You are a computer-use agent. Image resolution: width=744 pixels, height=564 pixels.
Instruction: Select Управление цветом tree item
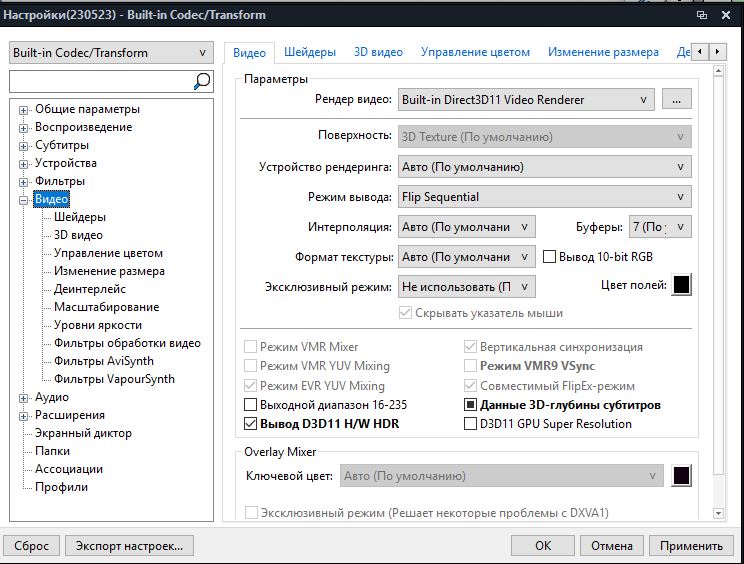click(108, 253)
